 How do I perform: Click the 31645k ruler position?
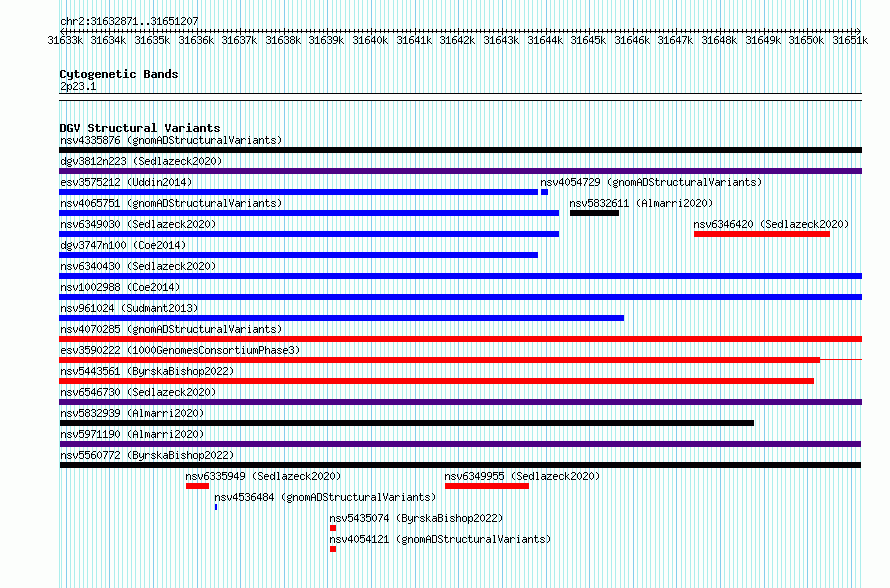588,40
